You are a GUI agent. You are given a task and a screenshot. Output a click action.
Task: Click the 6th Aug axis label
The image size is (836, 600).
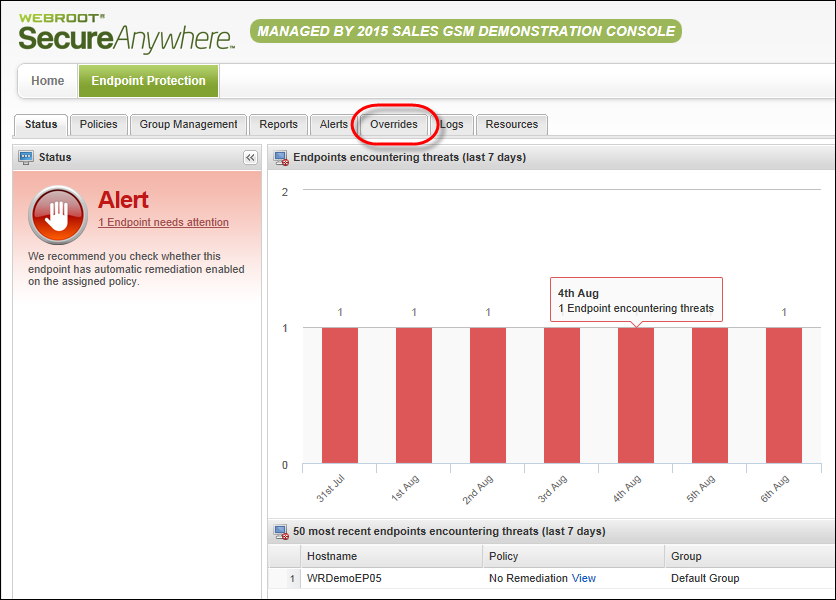click(x=775, y=489)
